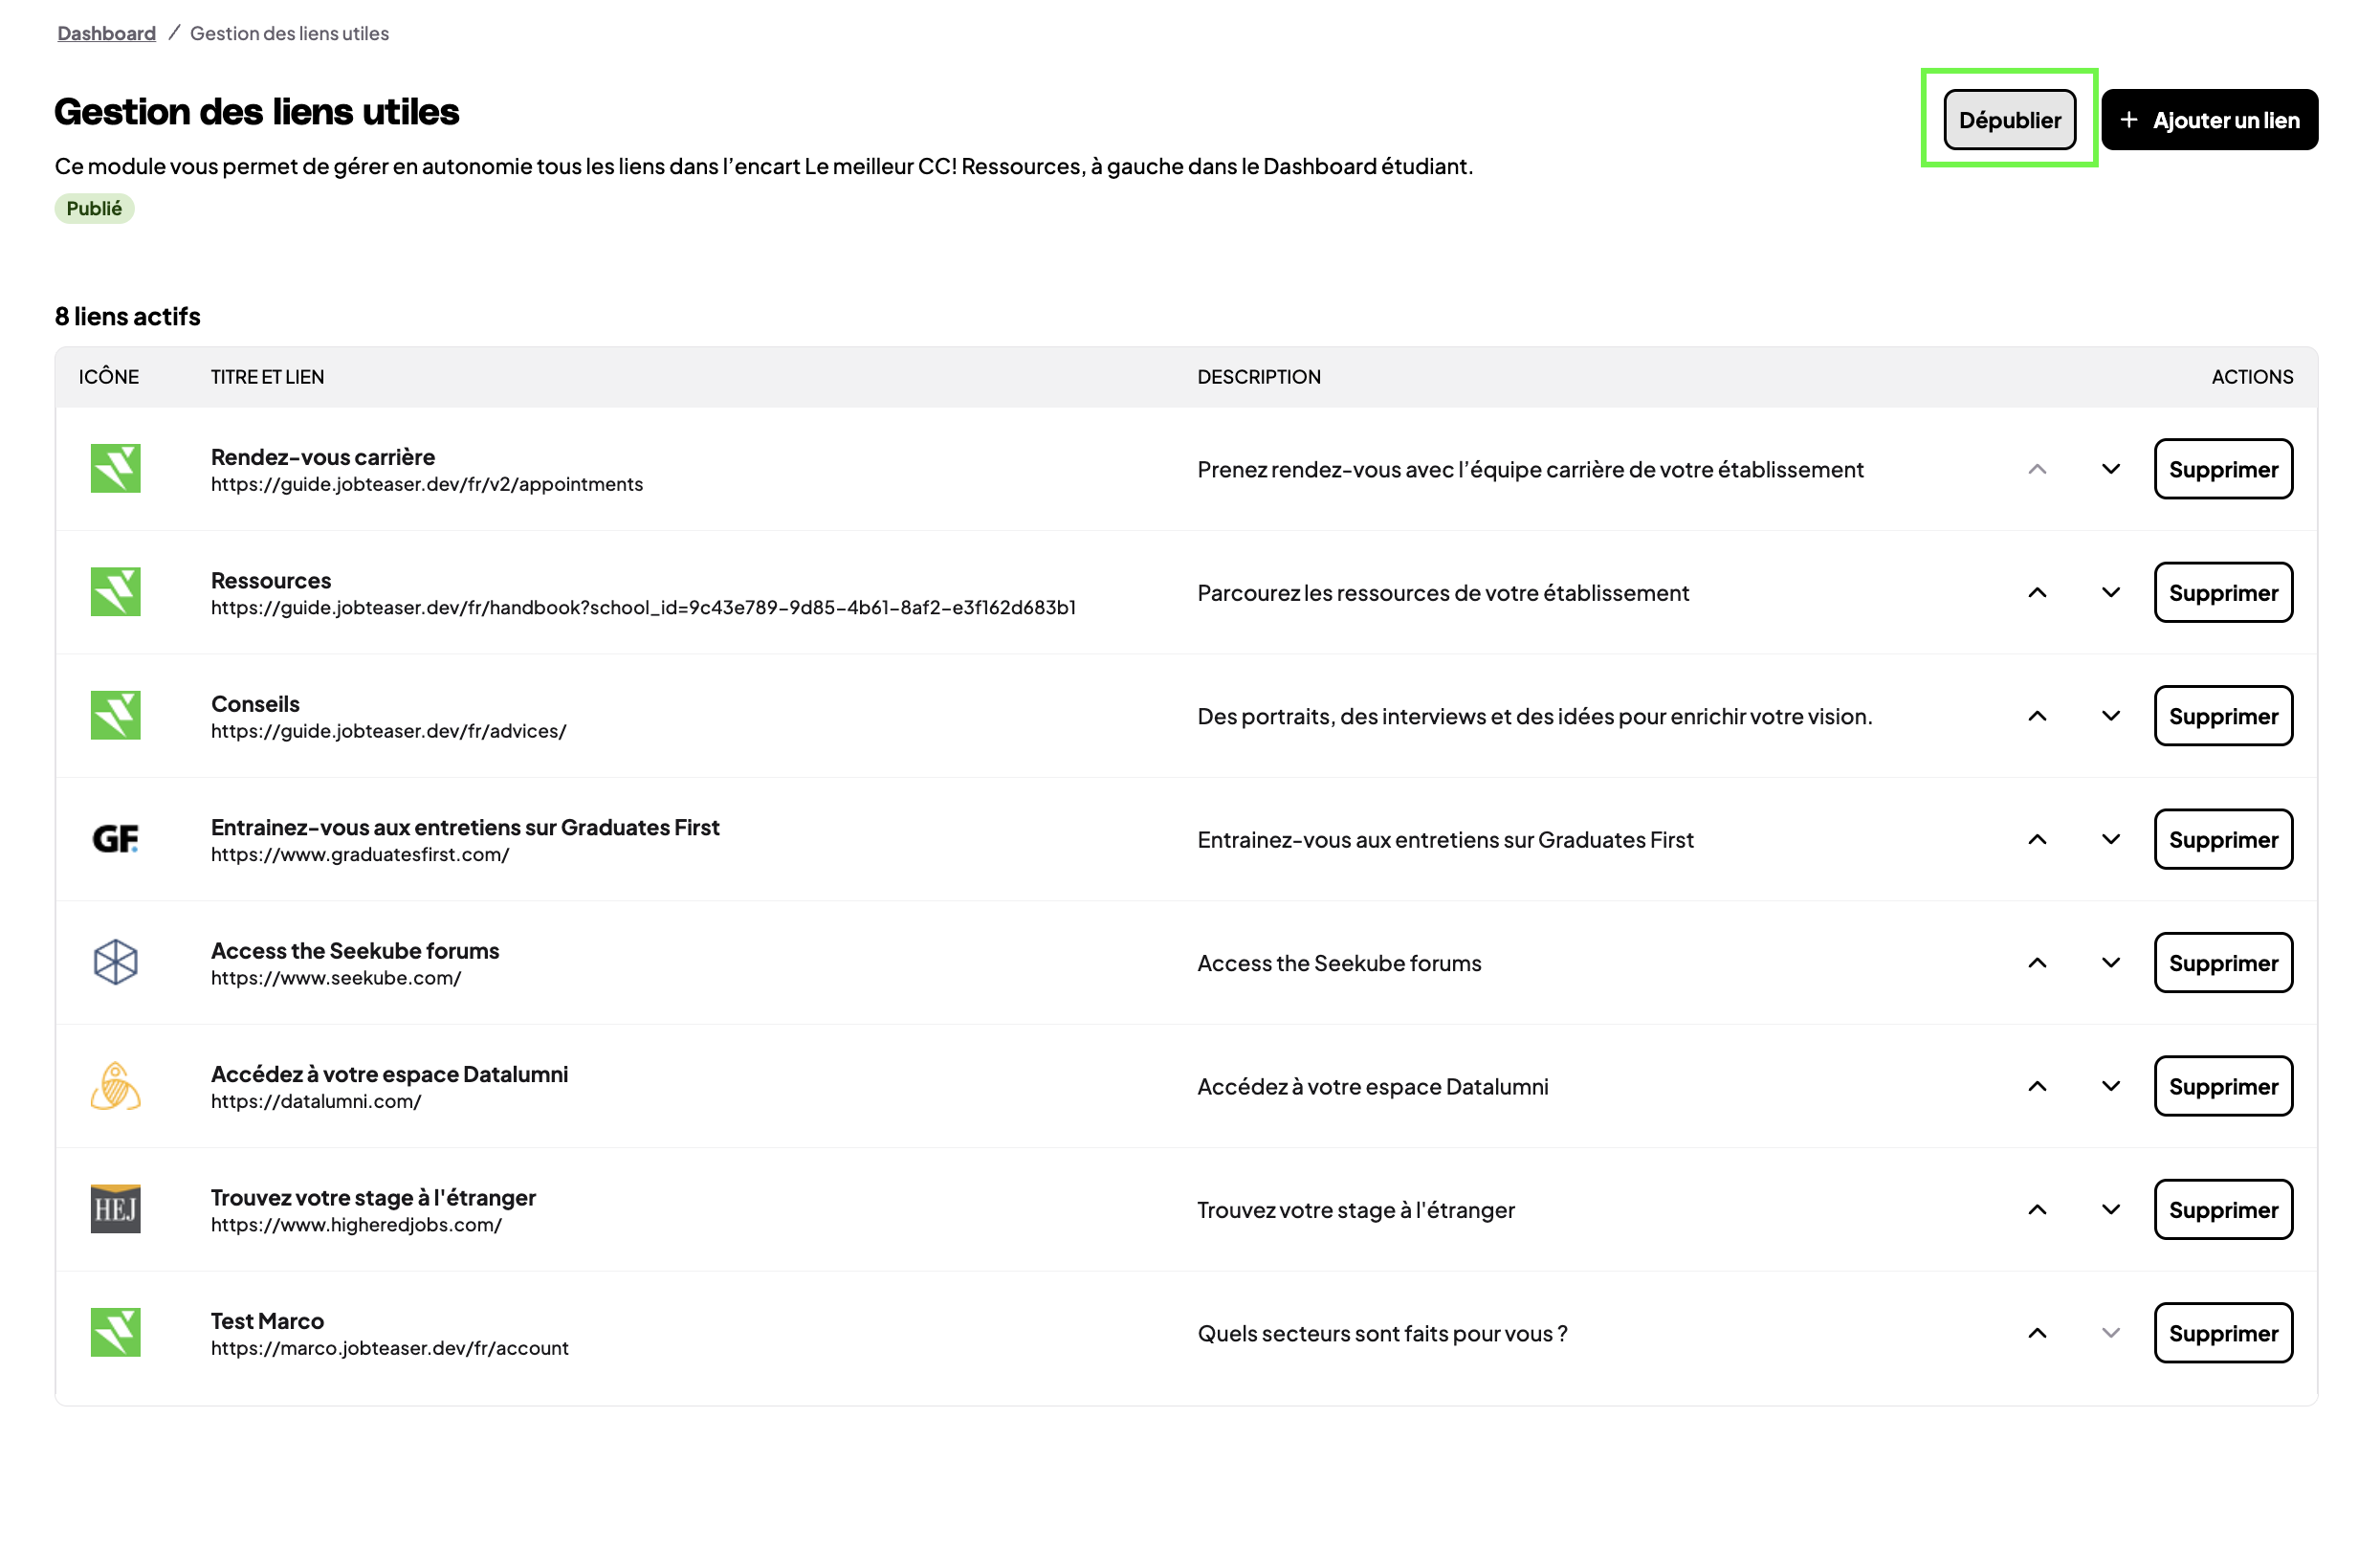Click the HEJ HigherEdJobs icon
The width and height of the screenshot is (2380, 1550).
coord(115,1209)
